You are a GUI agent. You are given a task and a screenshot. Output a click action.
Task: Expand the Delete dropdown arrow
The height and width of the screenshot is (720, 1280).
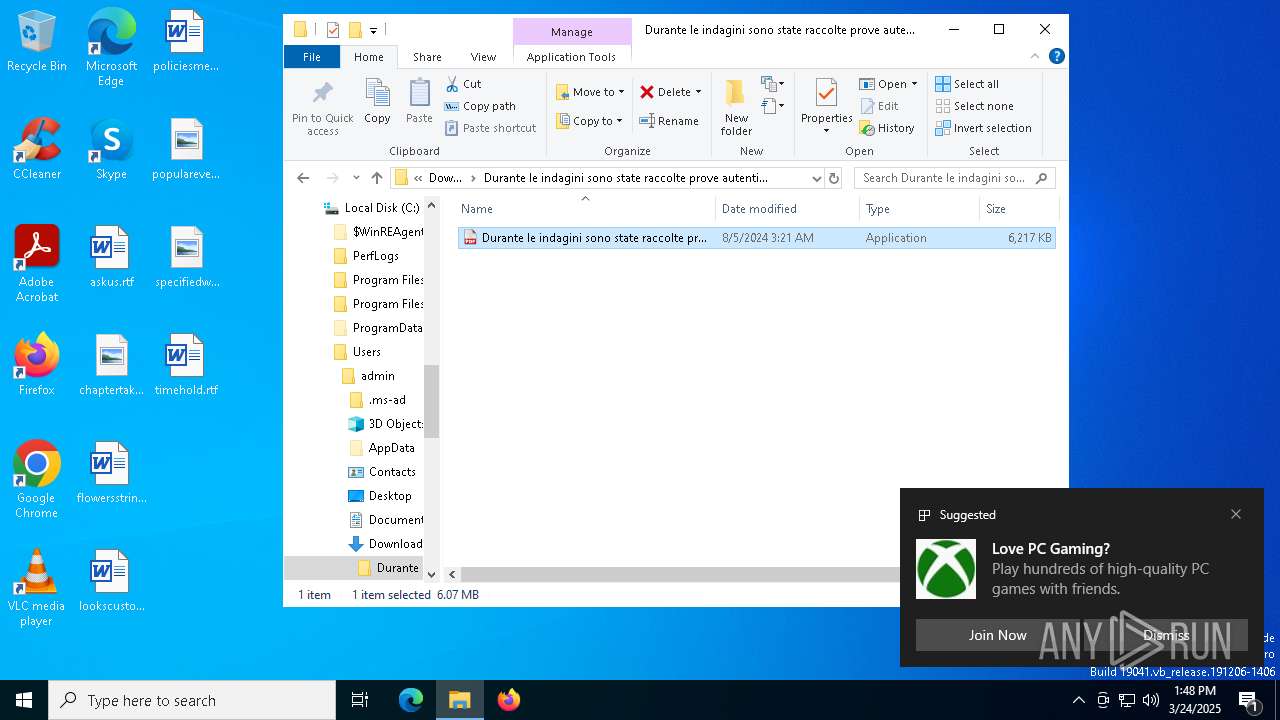(x=698, y=92)
